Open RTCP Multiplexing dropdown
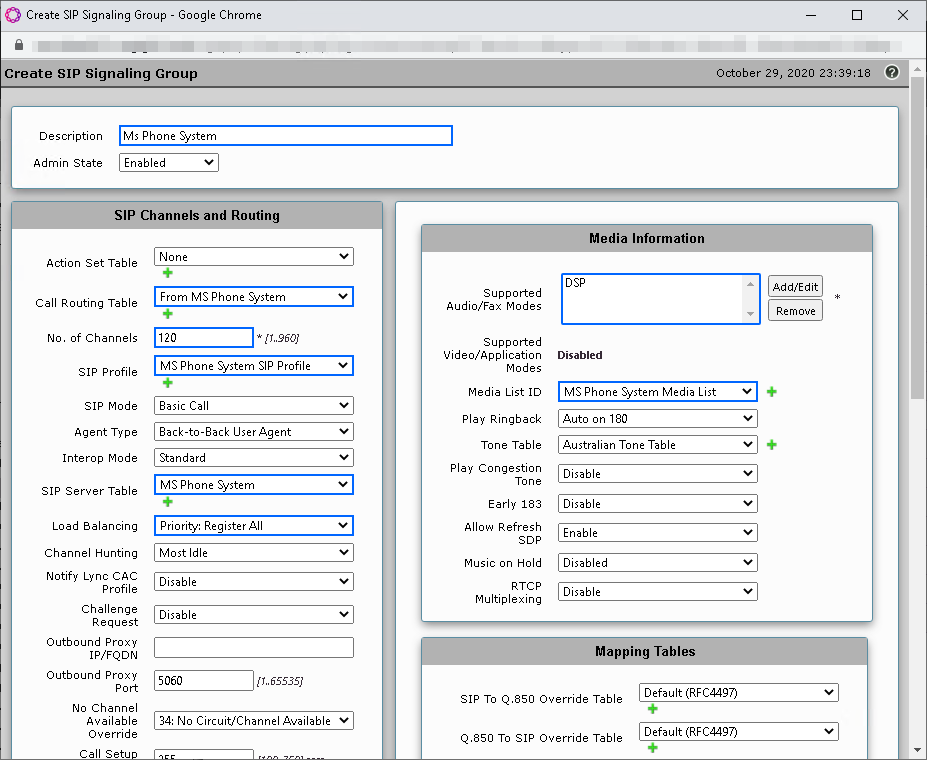 click(657, 592)
